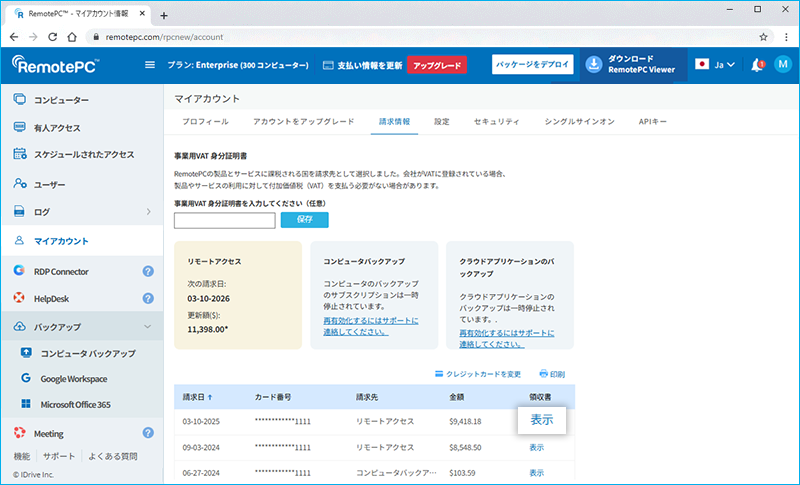Viewport: 800px width, 485px height.
Task: Open Chrome three-dot menu
Action: pos(786,37)
